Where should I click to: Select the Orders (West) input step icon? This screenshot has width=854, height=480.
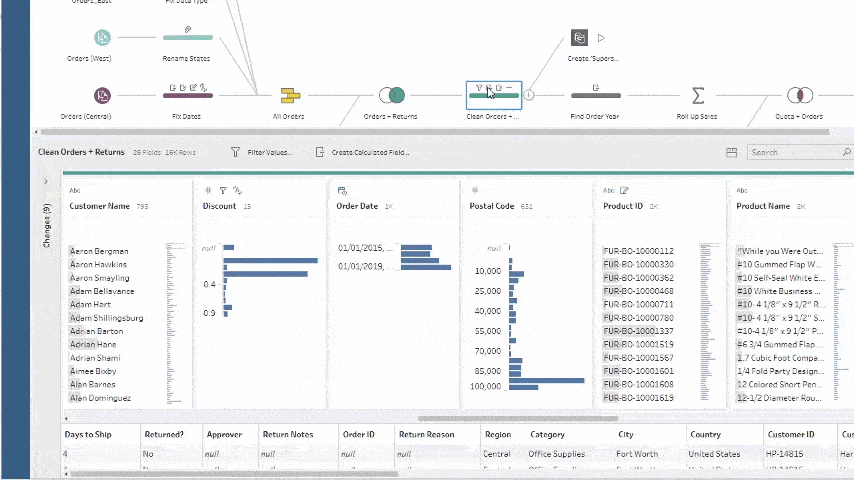point(102,38)
